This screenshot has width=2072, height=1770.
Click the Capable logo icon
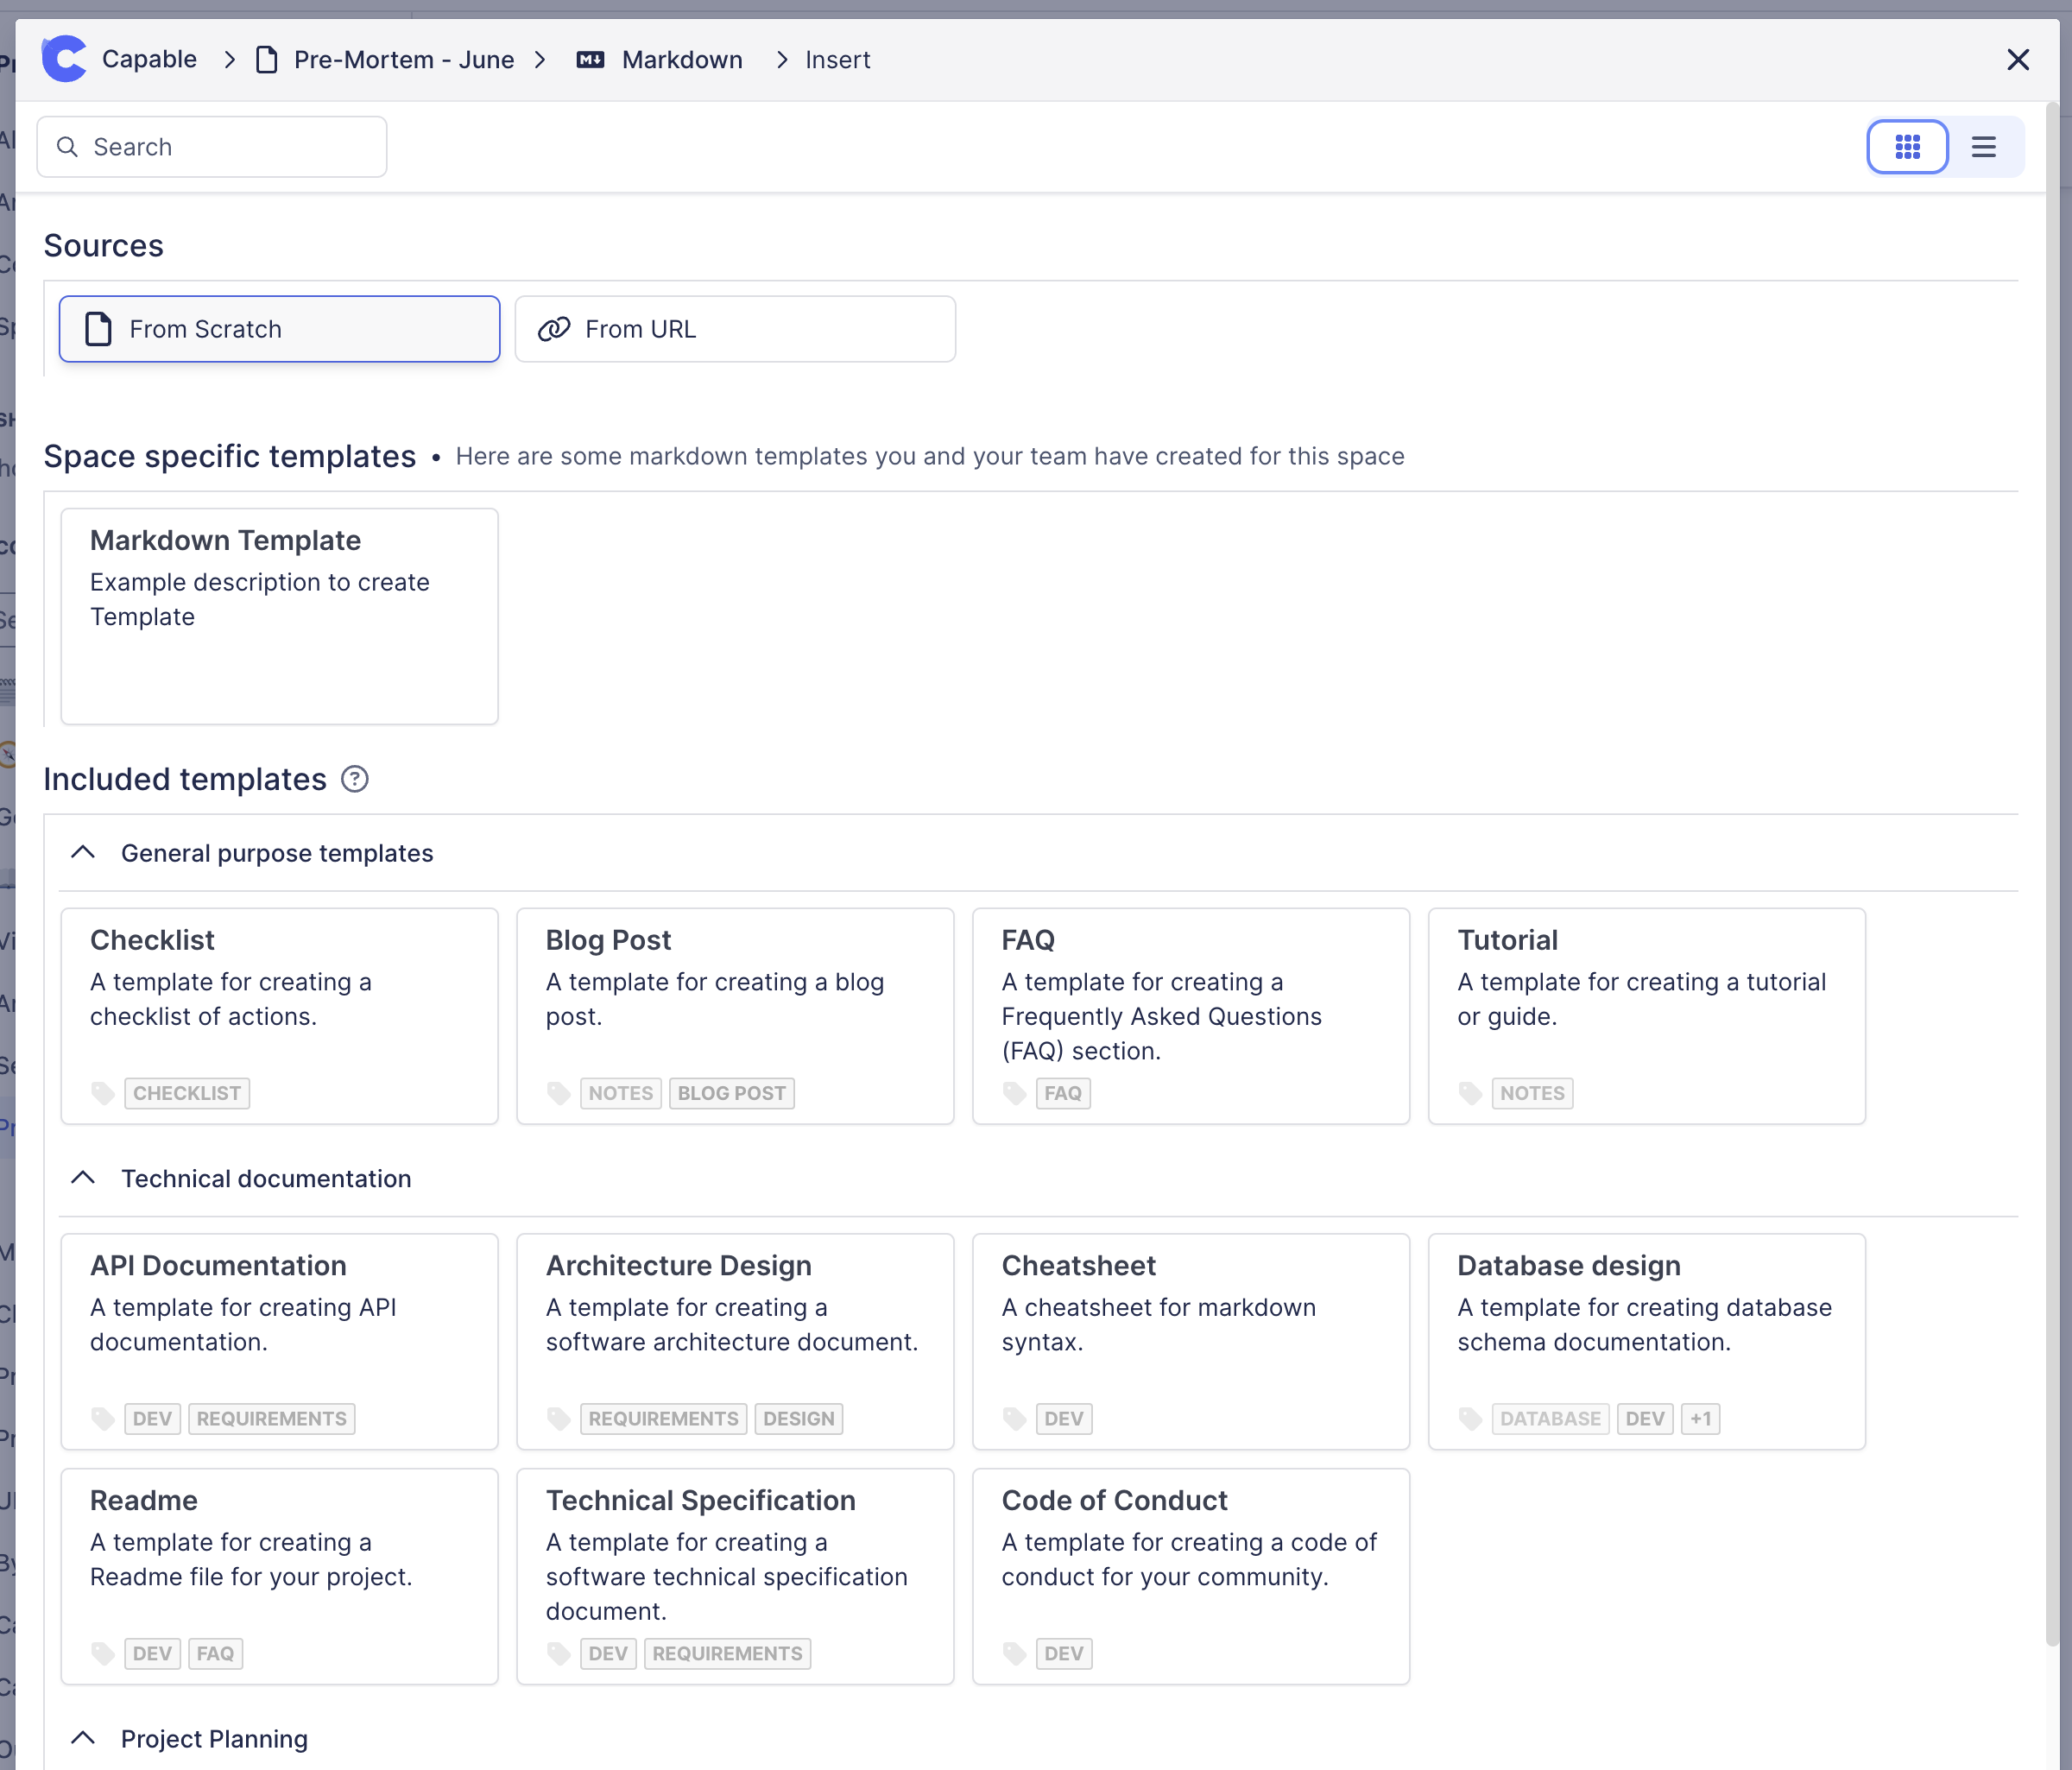pos(64,59)
